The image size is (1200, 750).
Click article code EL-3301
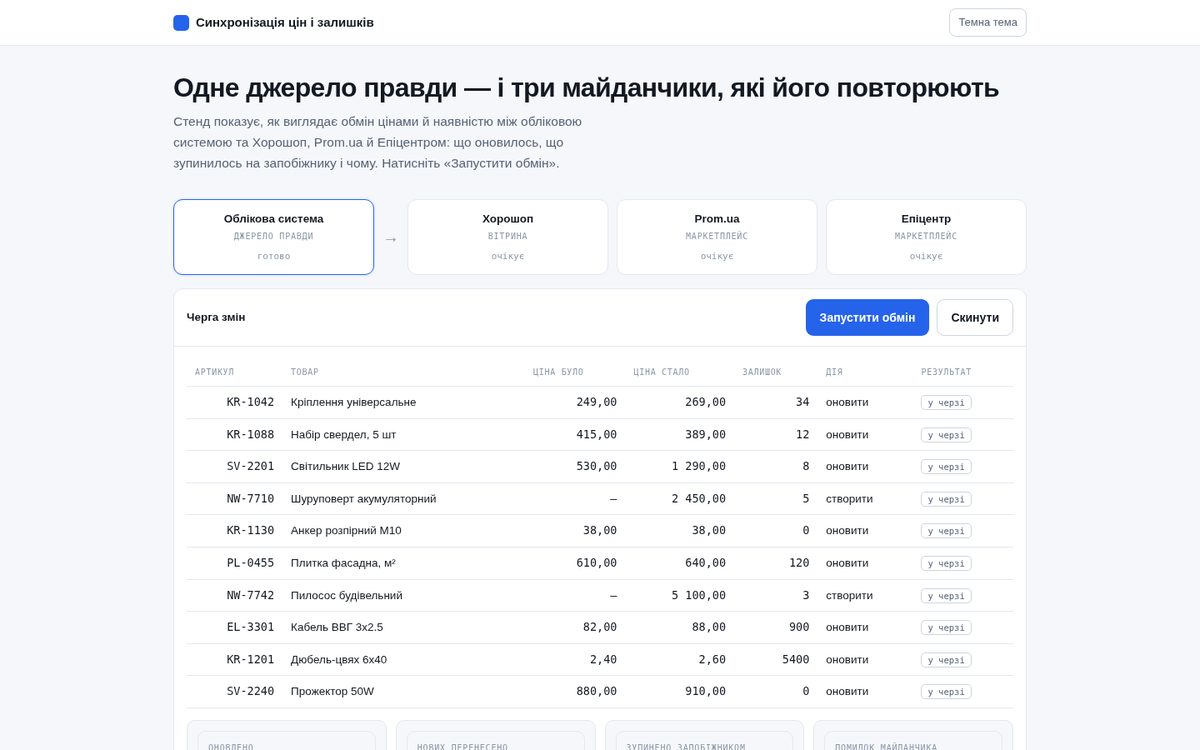pyautogui.click(x=250, y=627)
